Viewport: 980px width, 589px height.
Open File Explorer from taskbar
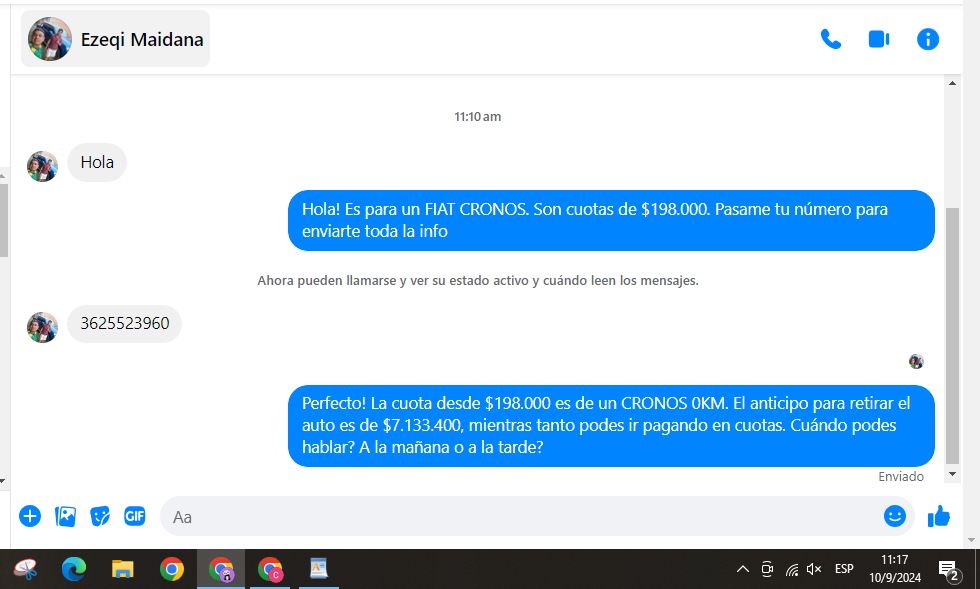(122, 569)
